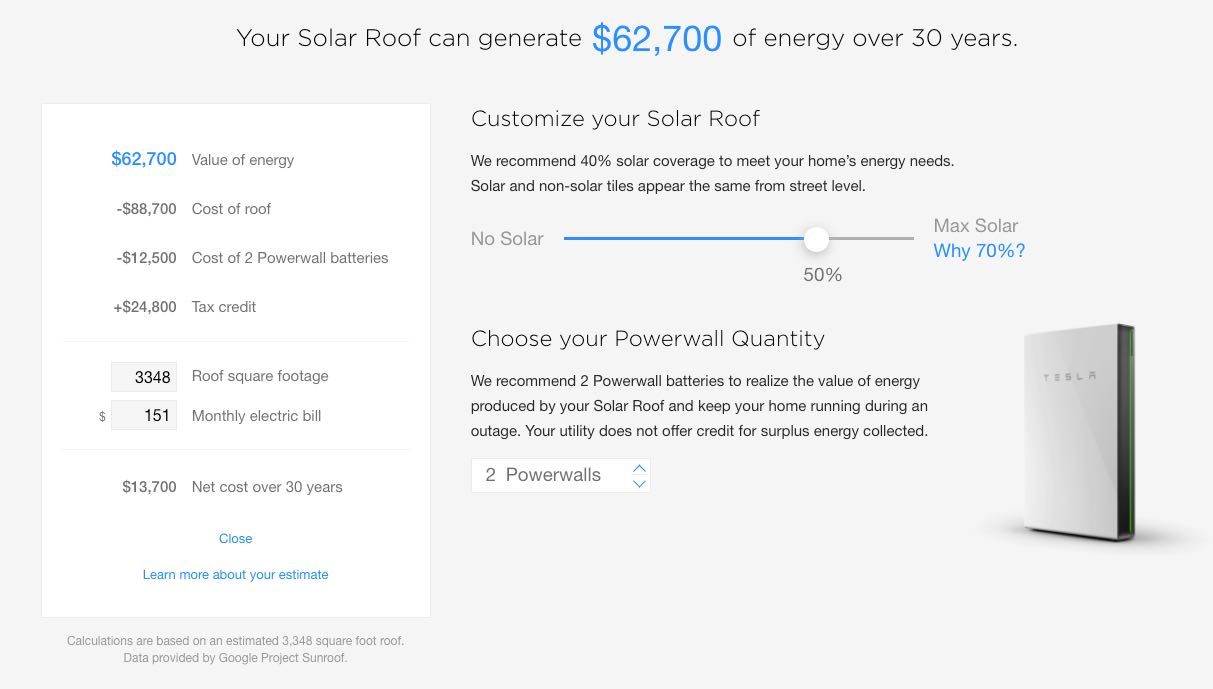Click the Close link in estimate panel
1213x689 pixels.
click(236, 538)
